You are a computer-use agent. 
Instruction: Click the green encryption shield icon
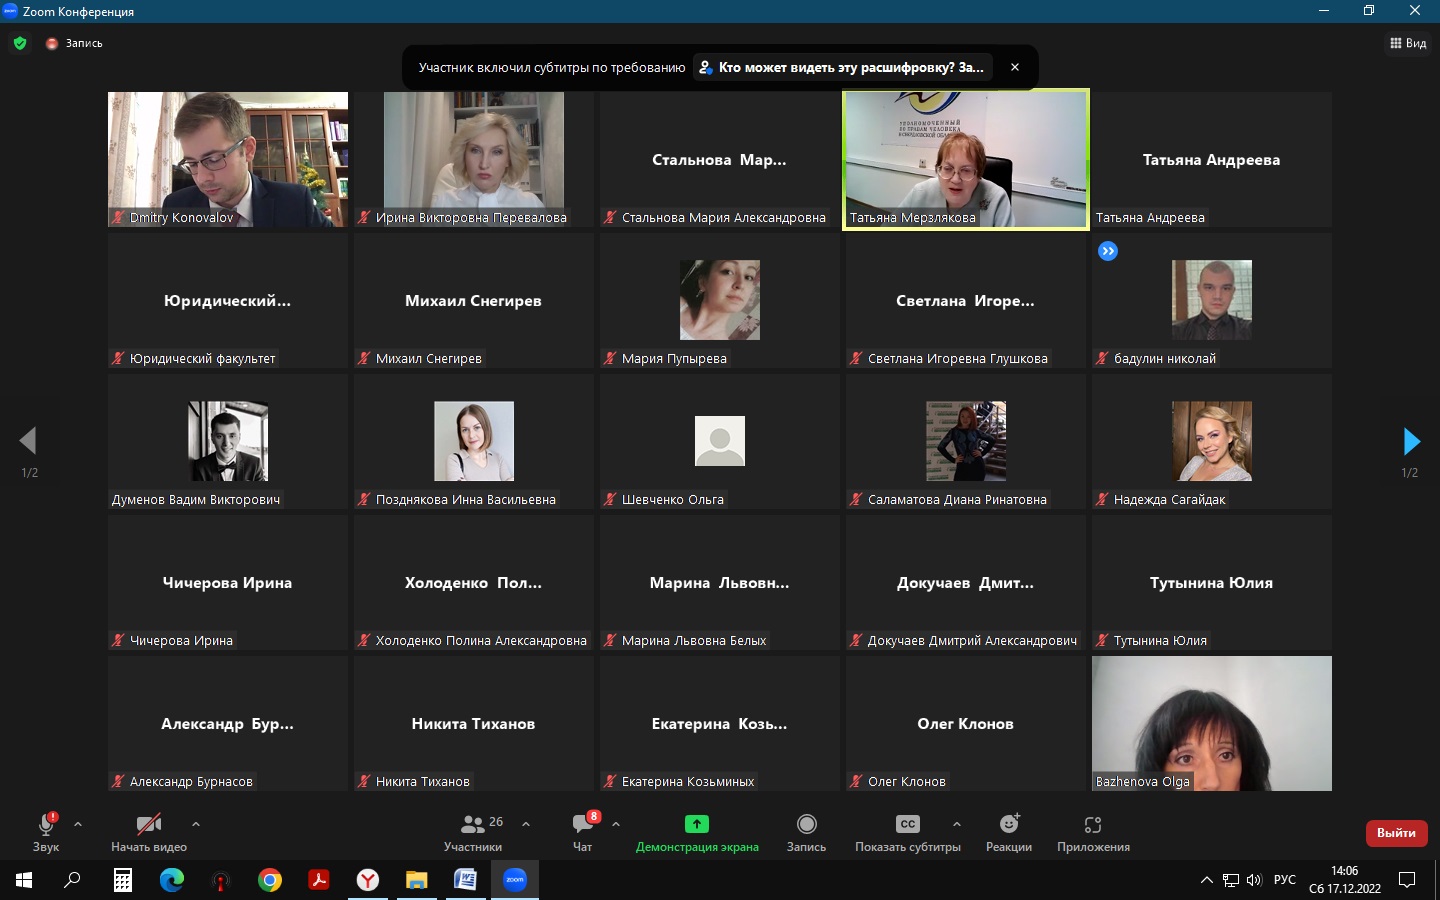coord(20,43)
